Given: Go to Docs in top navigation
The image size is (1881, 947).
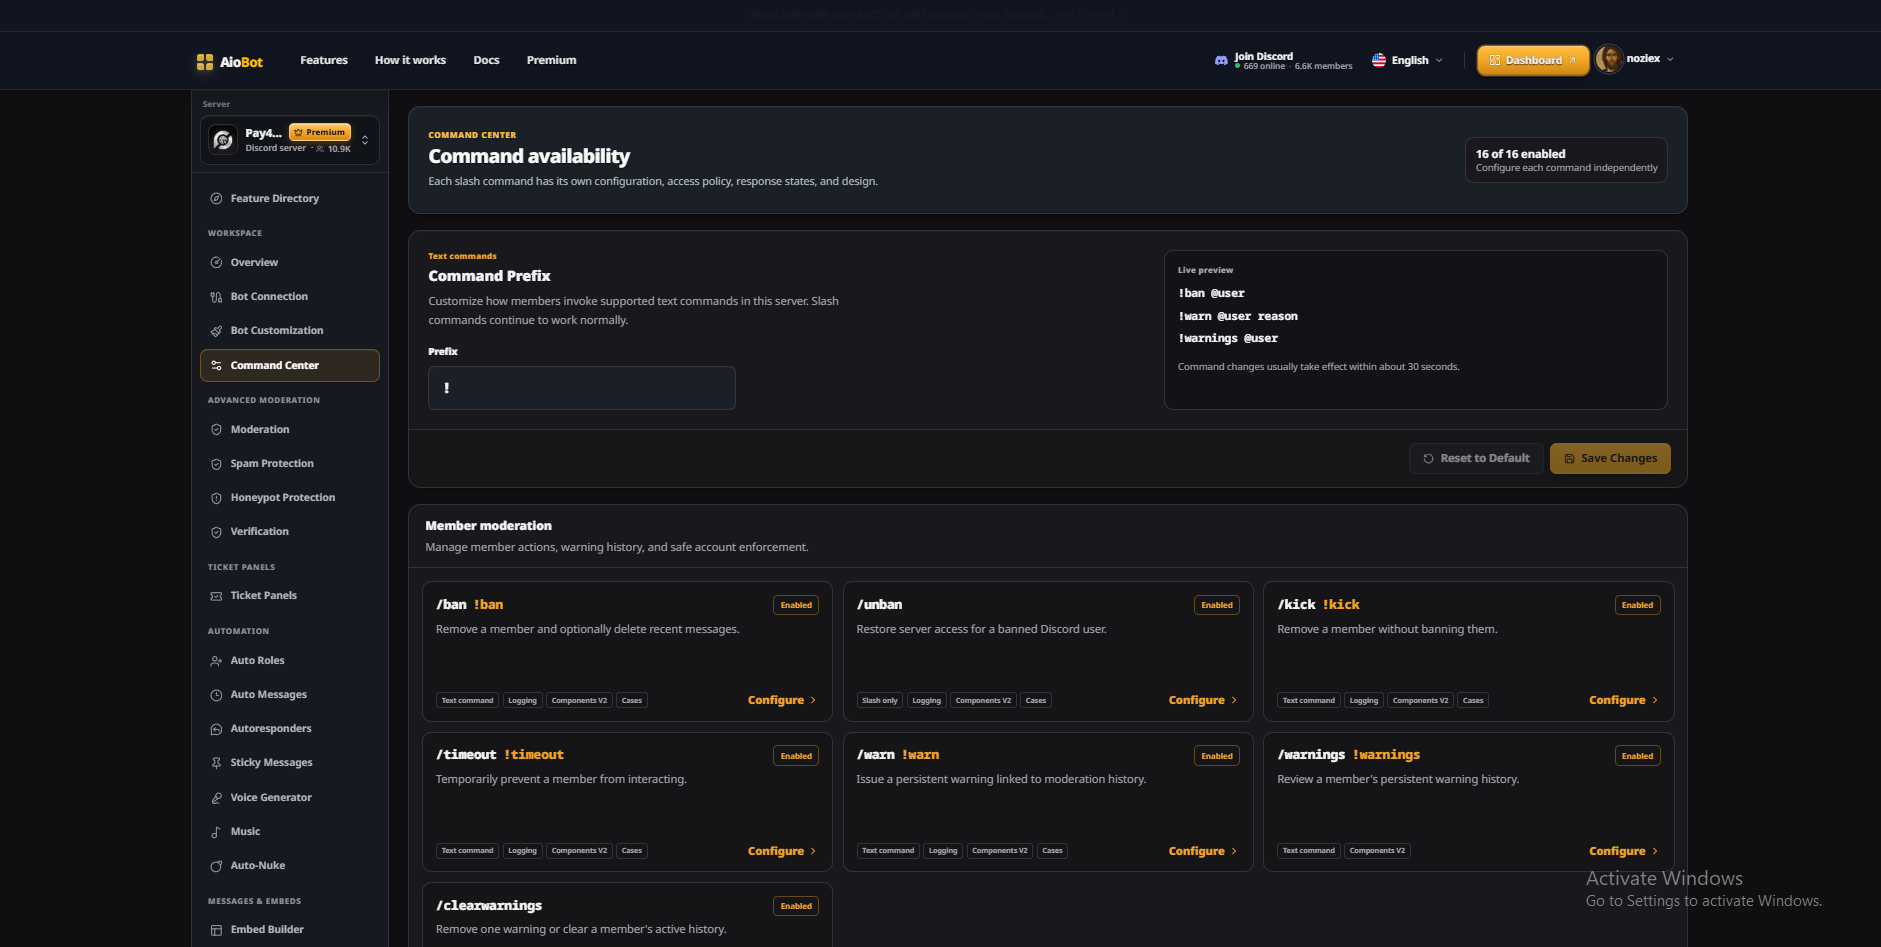Looking at the screenshot, I should [486, 60].
